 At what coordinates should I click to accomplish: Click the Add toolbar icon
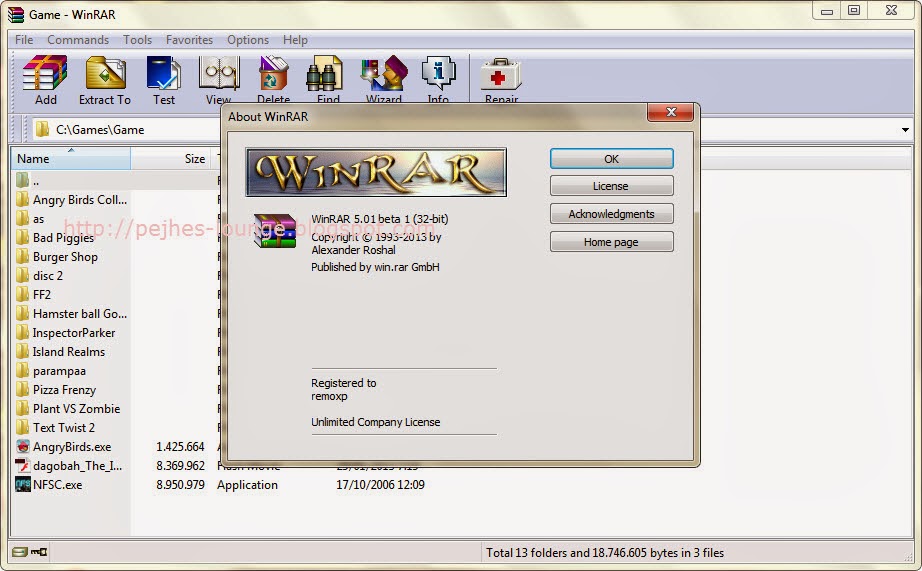(45, 73)
